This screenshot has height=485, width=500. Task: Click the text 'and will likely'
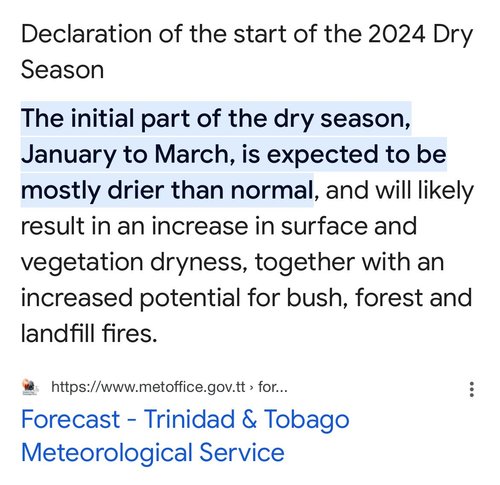(x=399, y=190)
